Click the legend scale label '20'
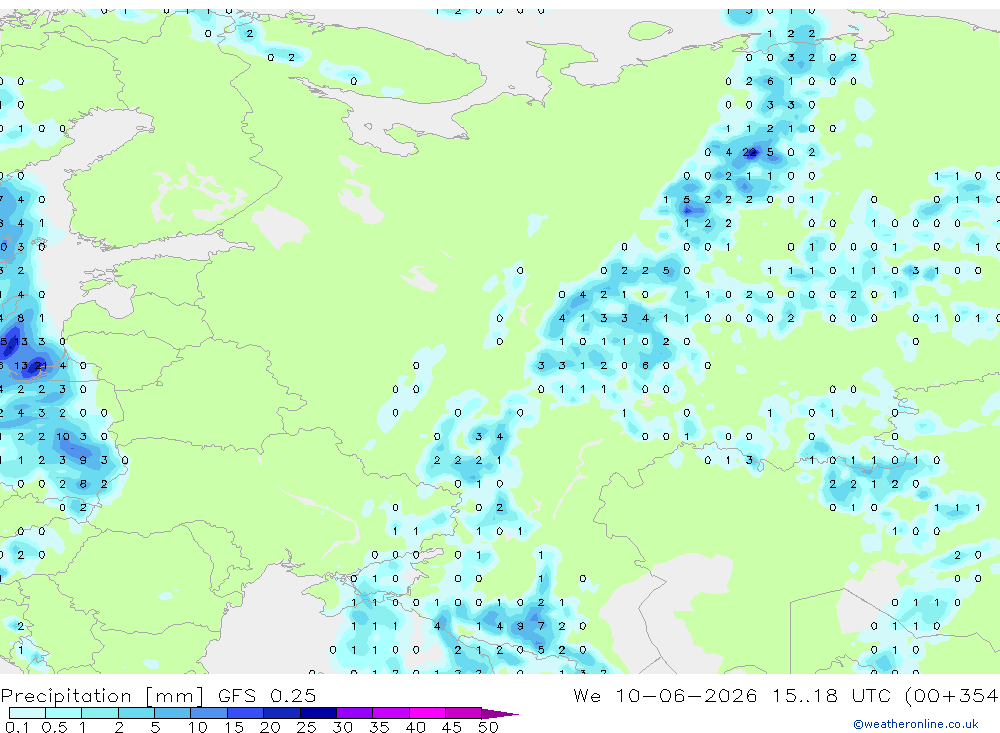 (270, 727)
